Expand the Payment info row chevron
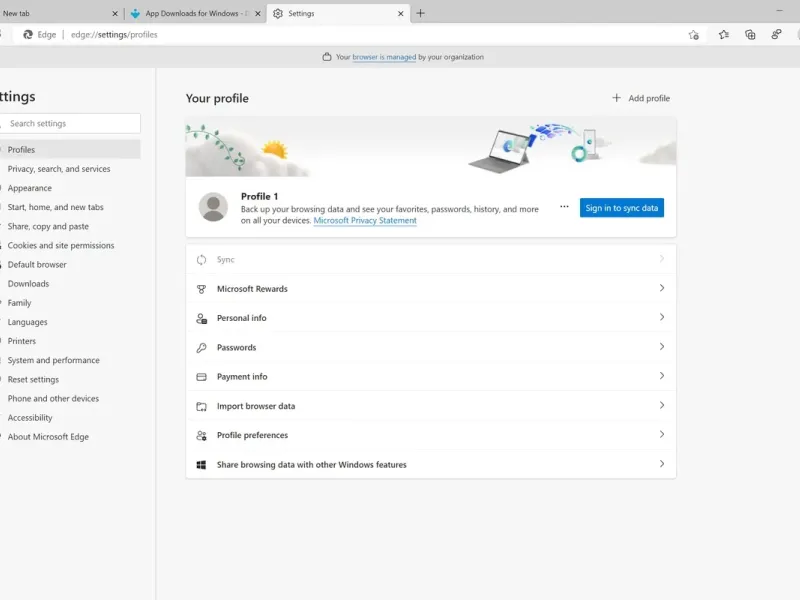This screenshot has height=600, width=800. click(662, 376)
